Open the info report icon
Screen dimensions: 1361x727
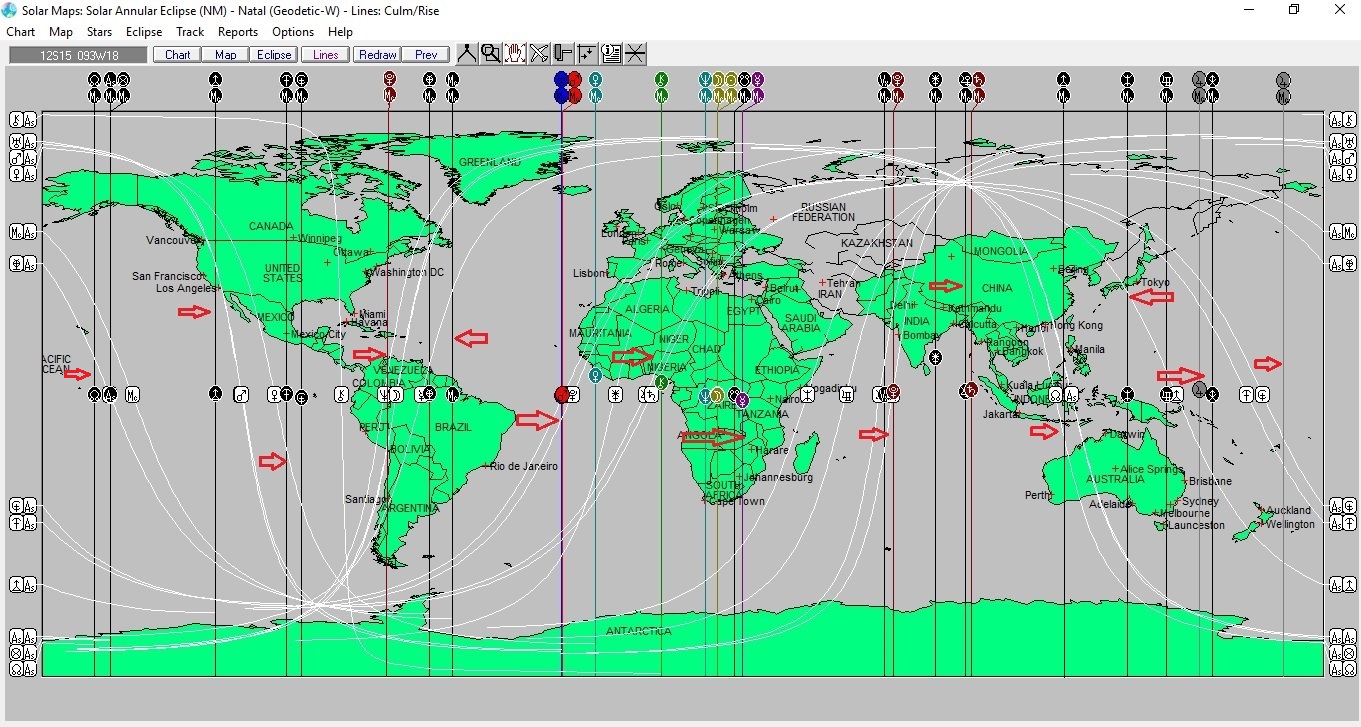pos(611,54)
